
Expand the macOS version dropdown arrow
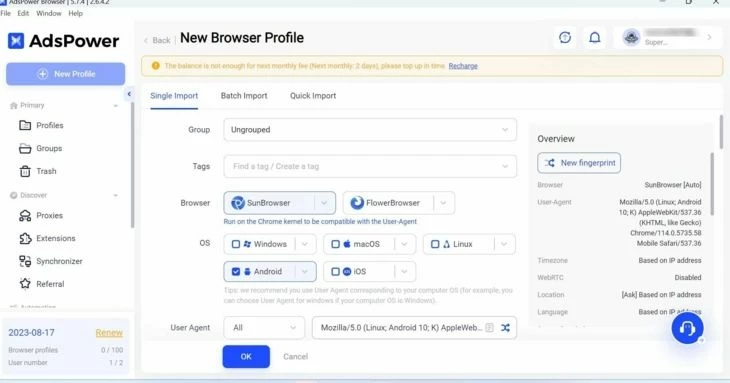coord(404,244)
